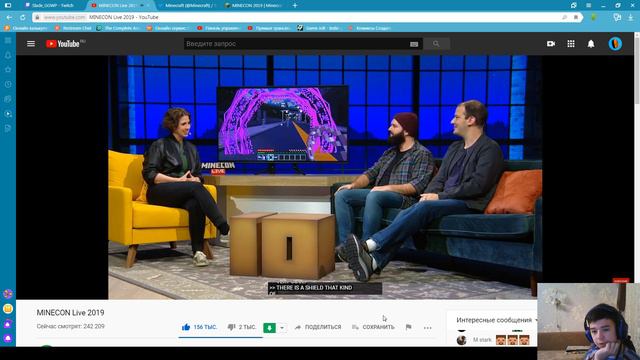Open The Complete Ar bookmark
The height and width of the screenshot is (360, 640).
coord(118,28)
